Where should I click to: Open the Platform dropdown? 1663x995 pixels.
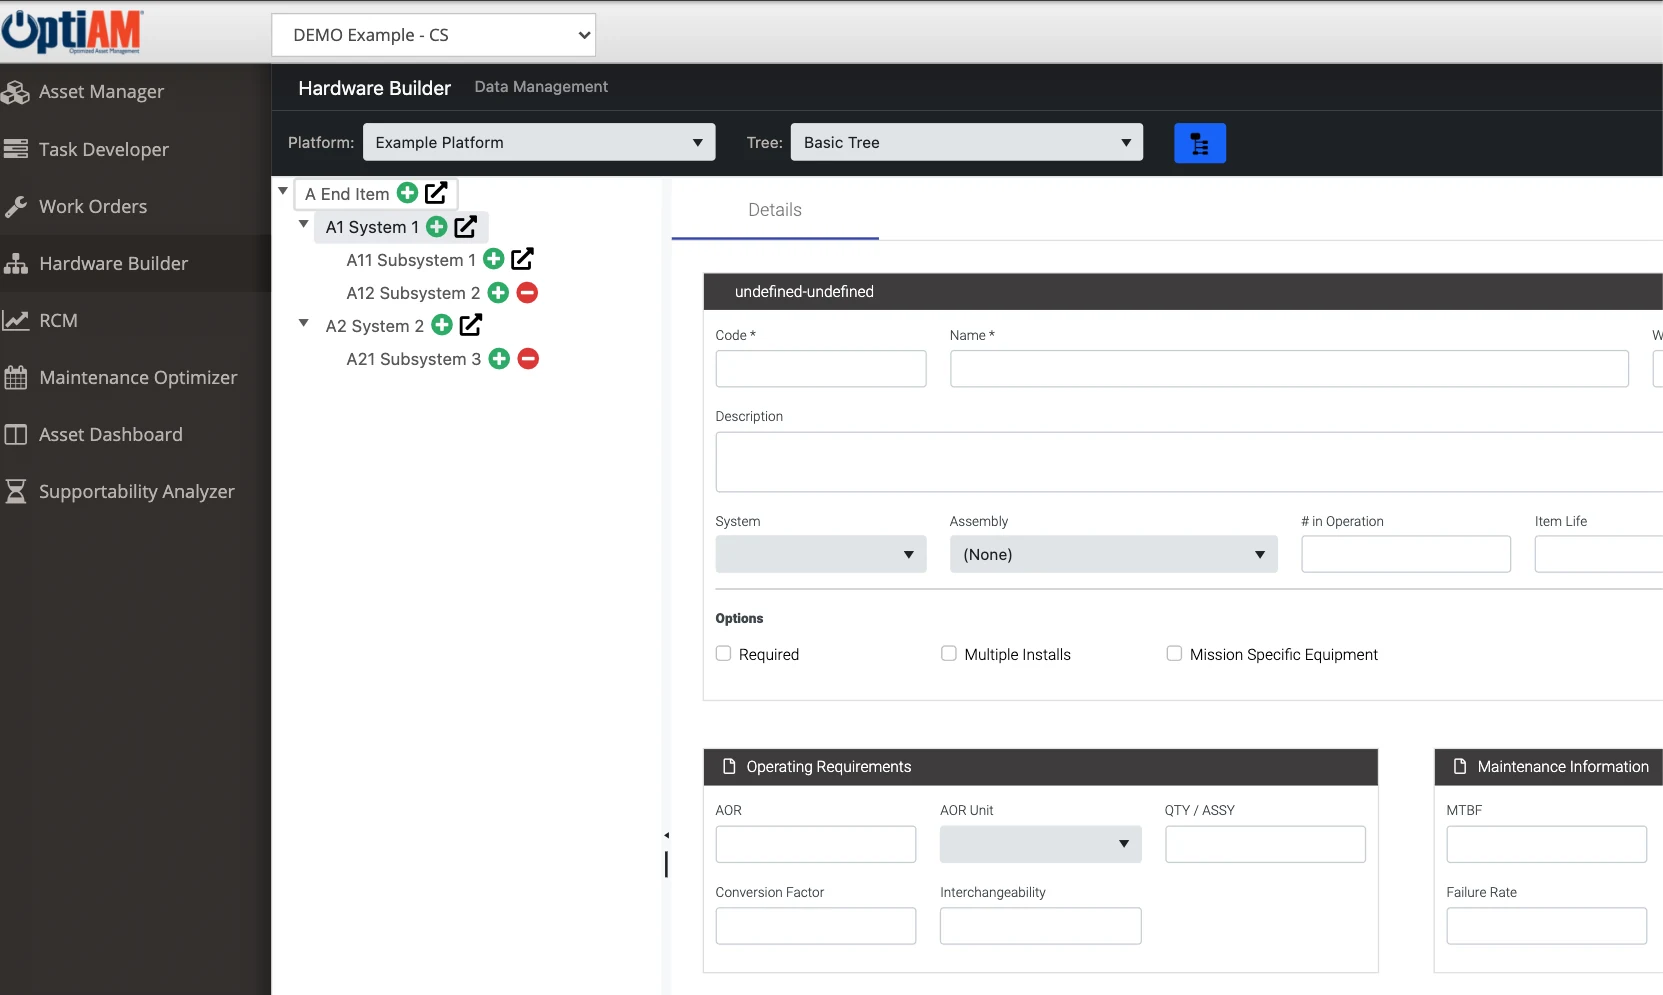coord(539,142)
